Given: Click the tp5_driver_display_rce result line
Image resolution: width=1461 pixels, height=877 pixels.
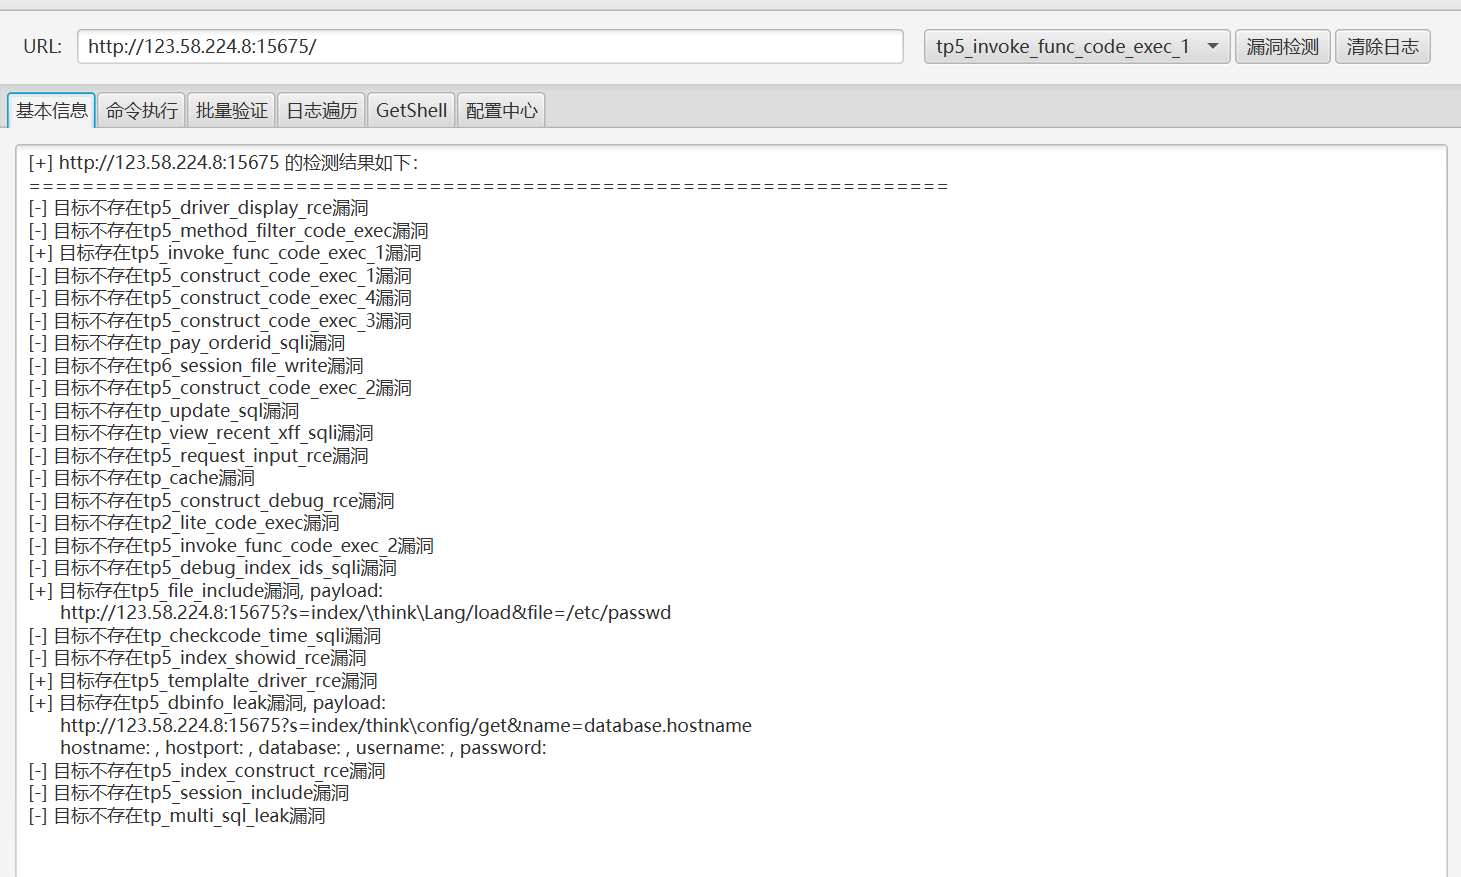Looking at the screenshot, I should 199,208.
